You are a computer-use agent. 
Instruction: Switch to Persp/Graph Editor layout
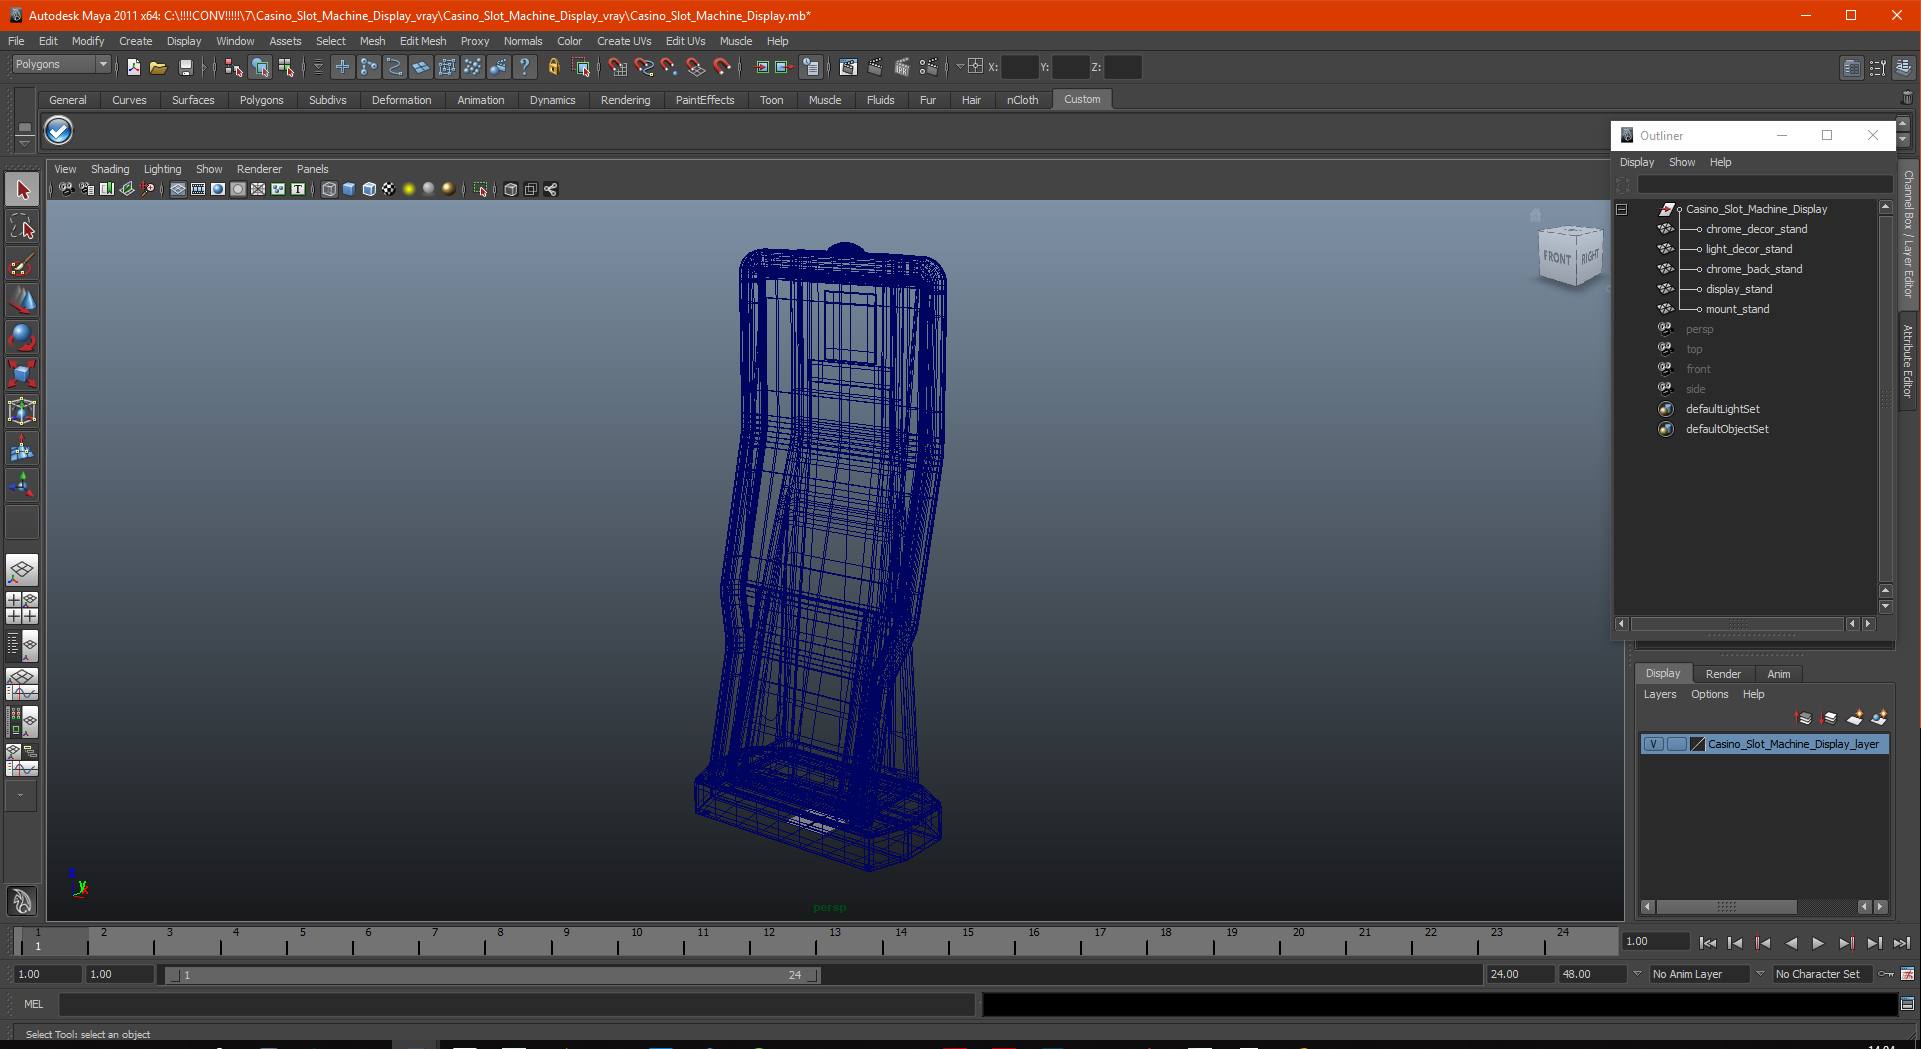tap(22, 684)
